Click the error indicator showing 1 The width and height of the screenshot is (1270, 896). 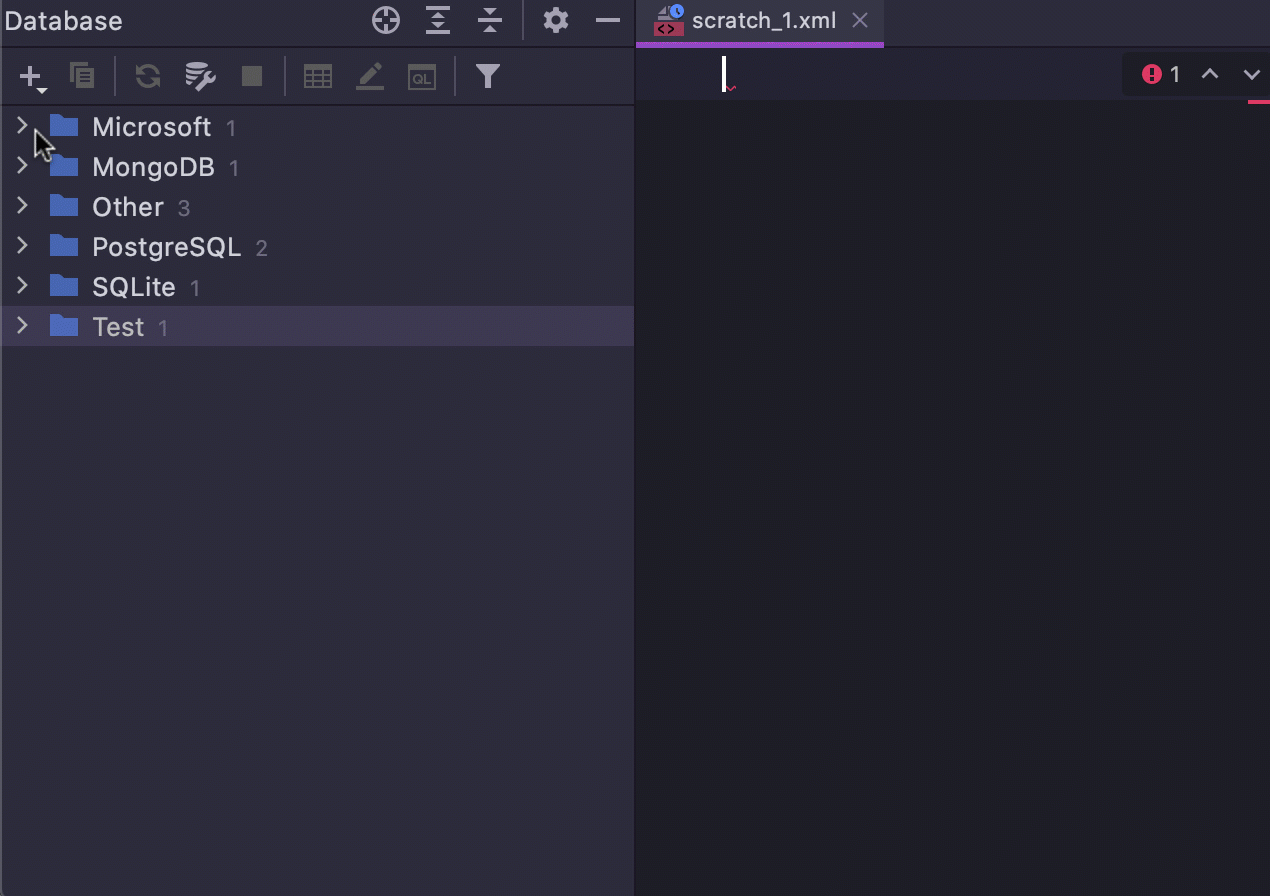(1161, 74)
